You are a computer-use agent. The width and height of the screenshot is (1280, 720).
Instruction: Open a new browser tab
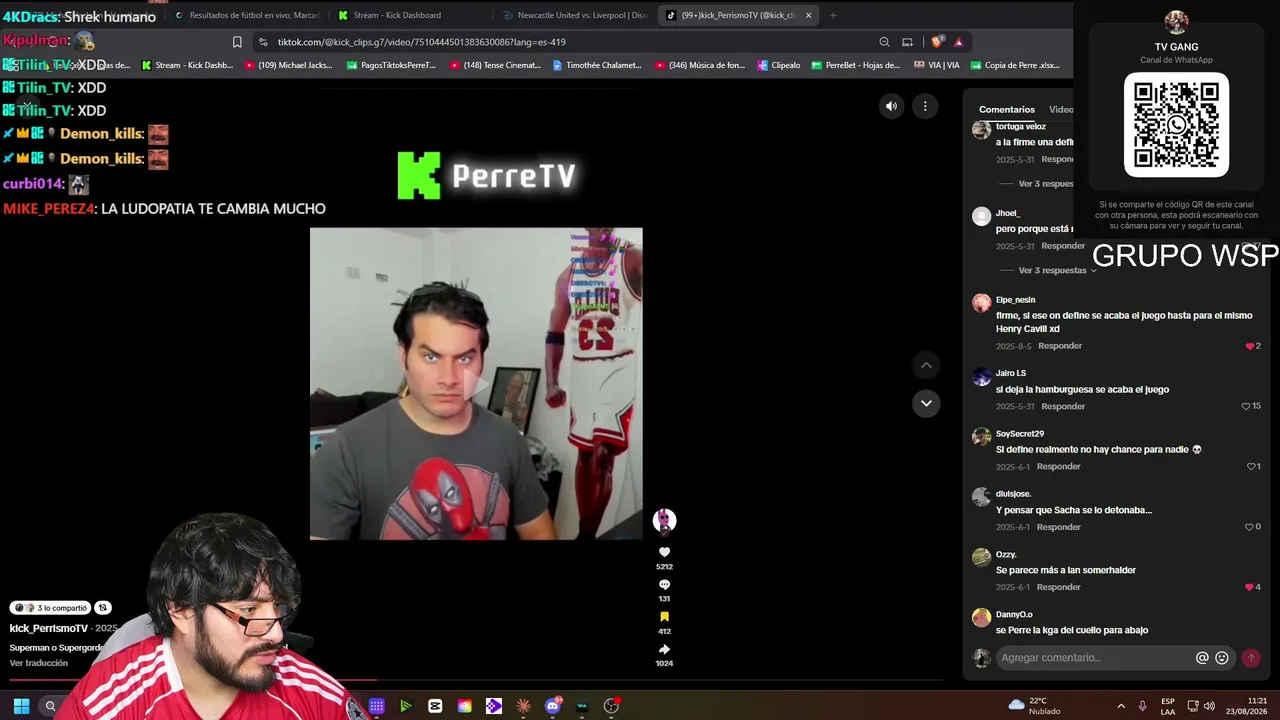pos(833,15)
